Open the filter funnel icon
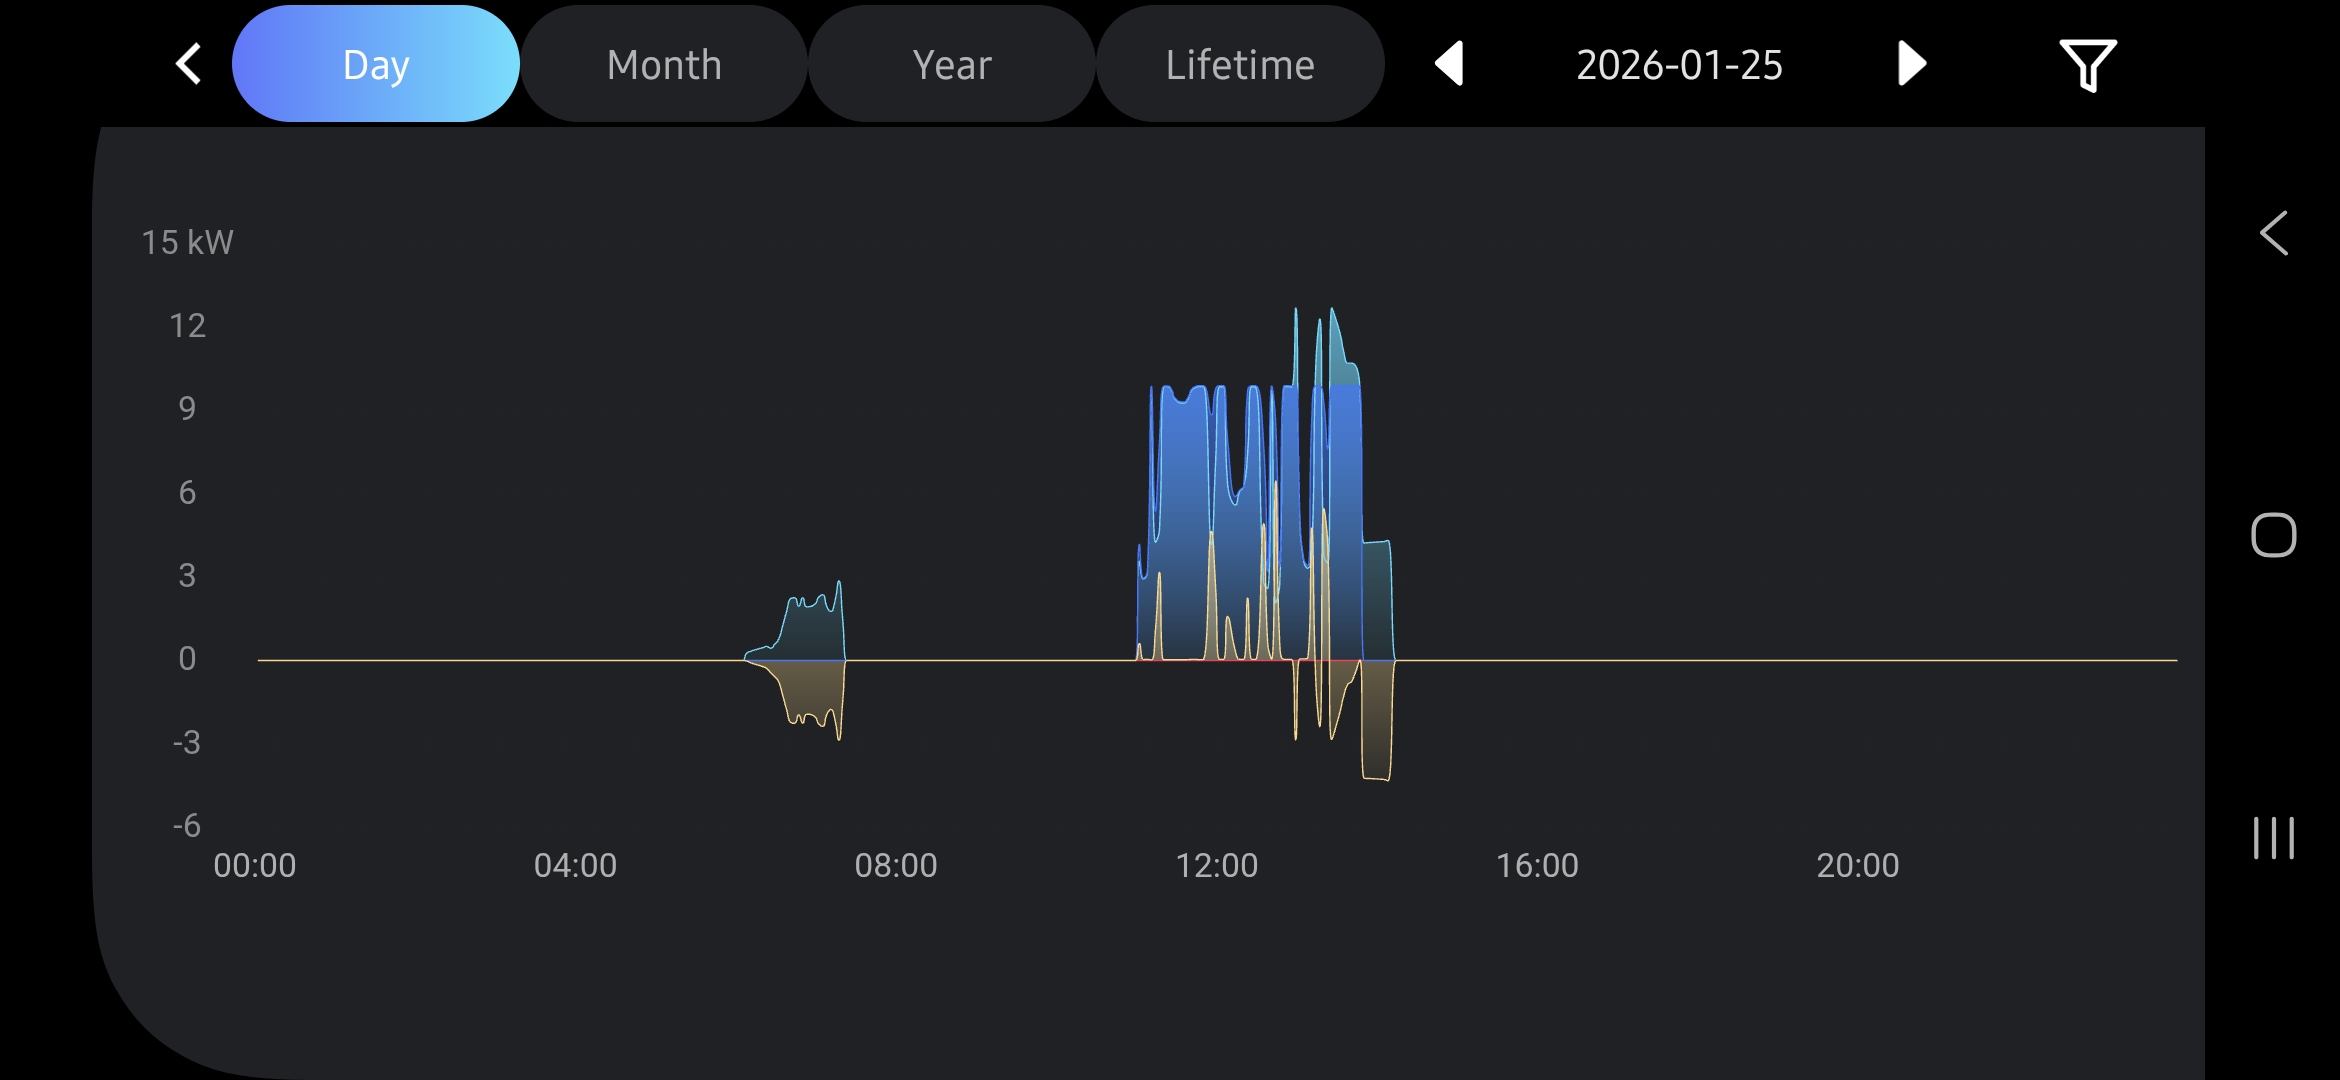The image size is (2340, 1080). pos(2087,64)
